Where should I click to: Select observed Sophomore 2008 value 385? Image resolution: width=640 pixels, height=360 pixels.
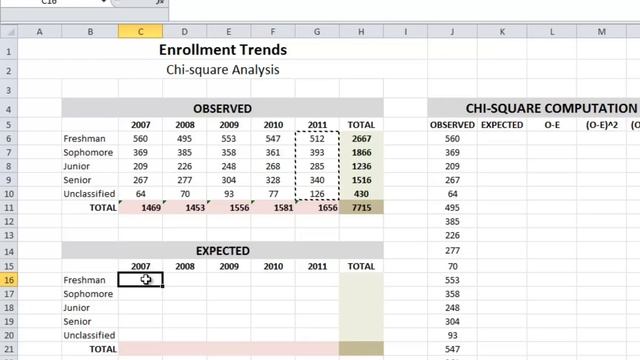tap(184, 152)
